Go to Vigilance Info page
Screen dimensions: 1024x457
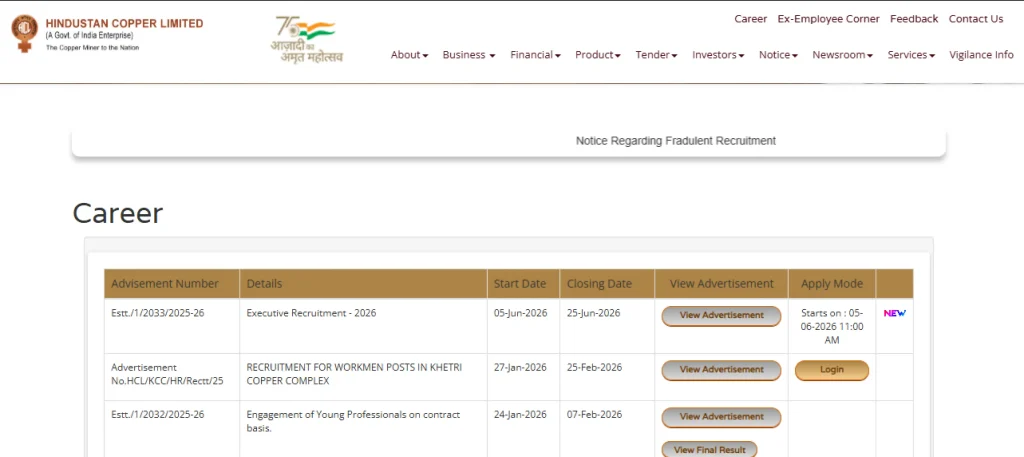981,55
